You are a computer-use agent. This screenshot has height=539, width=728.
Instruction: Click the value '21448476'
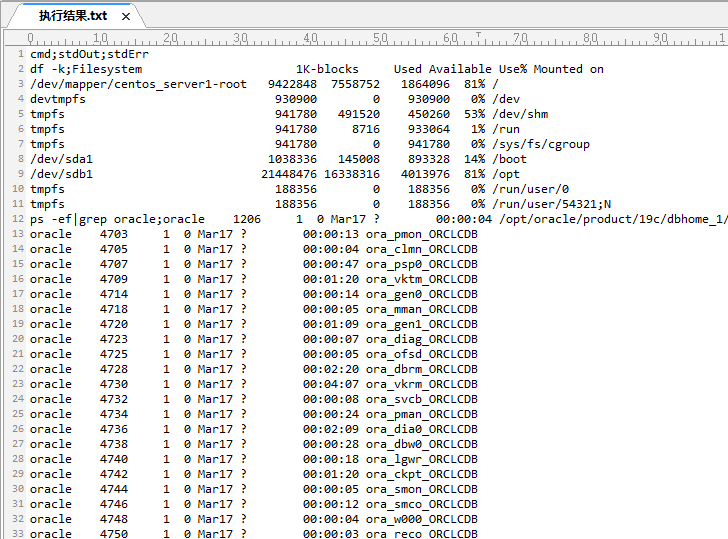coord(289,174)
